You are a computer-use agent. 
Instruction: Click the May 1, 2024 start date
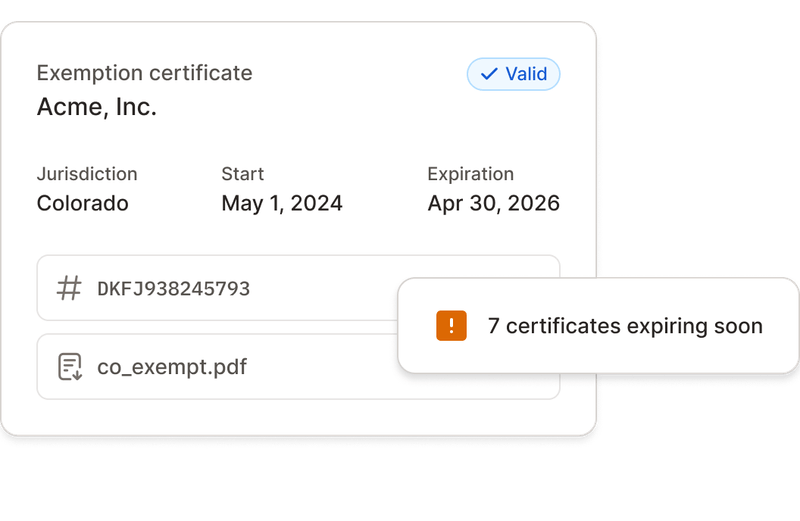(282, 203)
